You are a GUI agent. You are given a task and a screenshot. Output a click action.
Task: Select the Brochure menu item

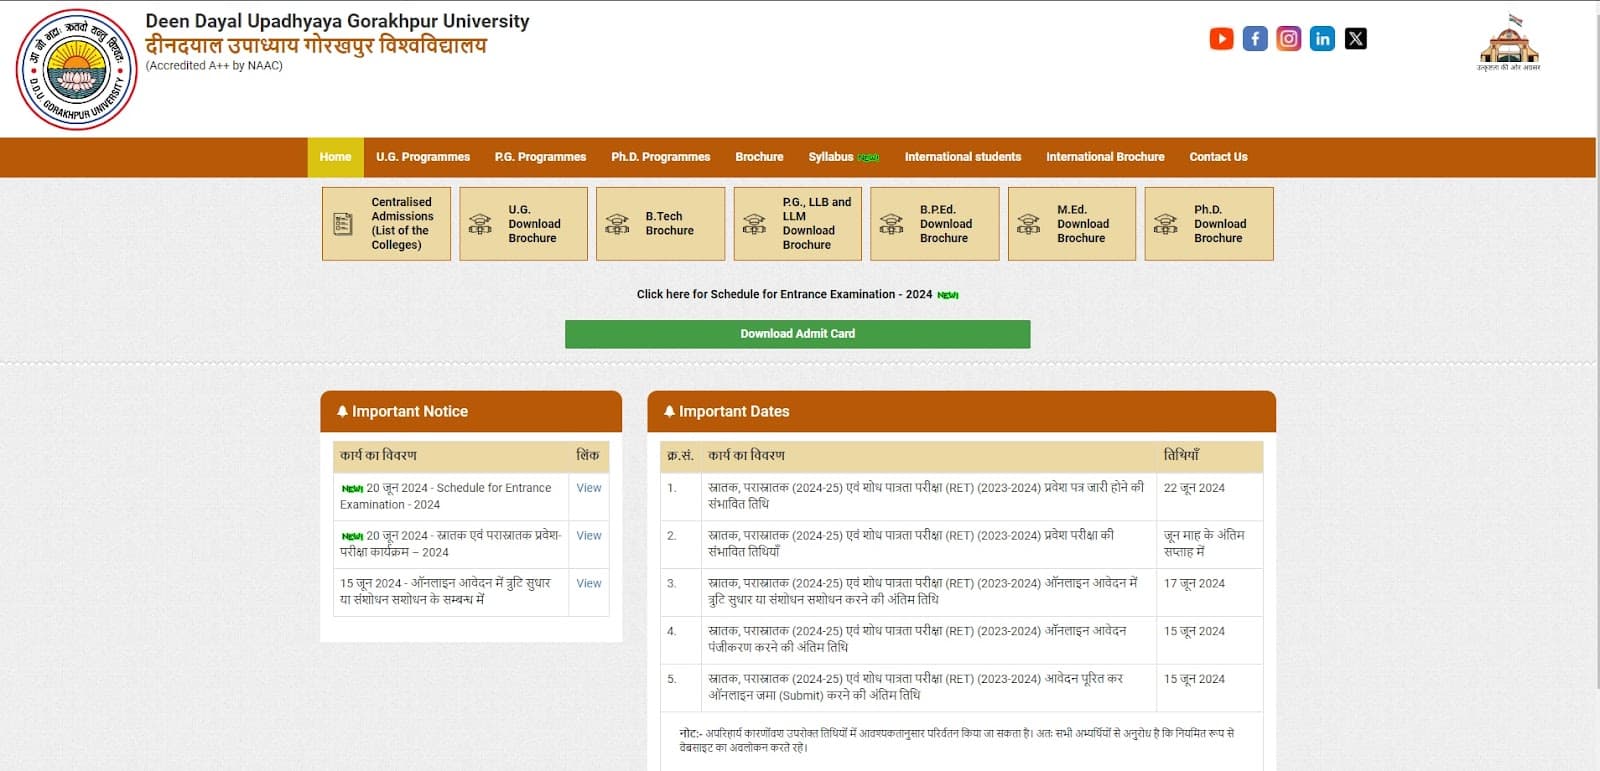pyautogui.click(x=759, y=157)
